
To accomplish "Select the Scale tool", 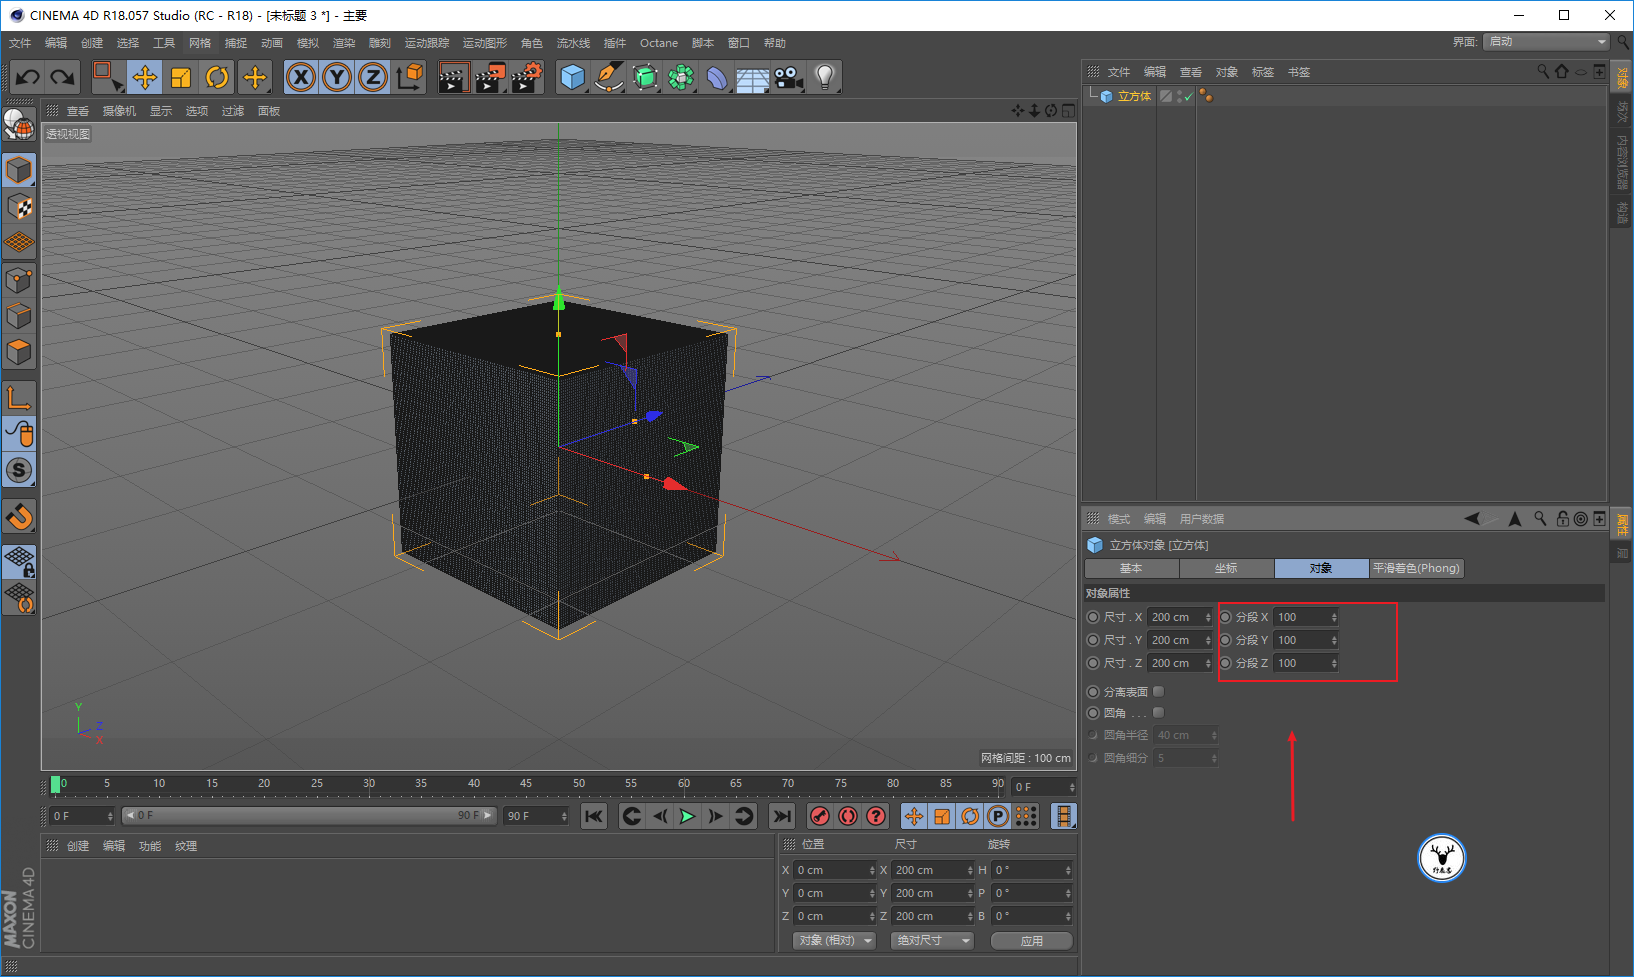I will click(181, 77).
